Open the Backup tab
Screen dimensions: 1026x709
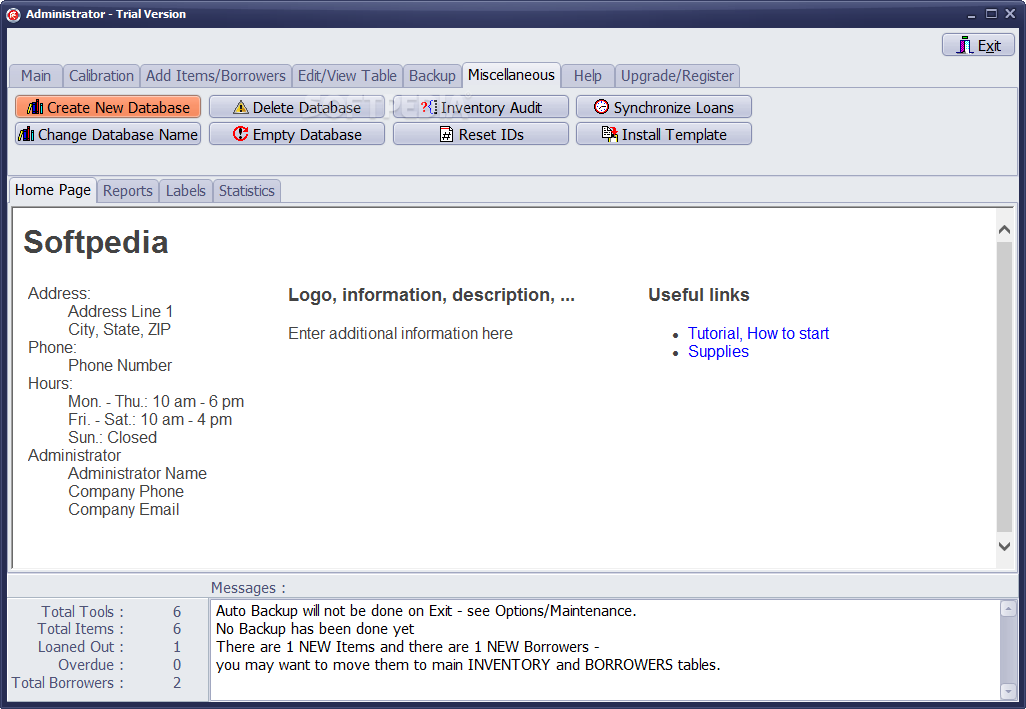pyautogui.click(x=432, y=76)
